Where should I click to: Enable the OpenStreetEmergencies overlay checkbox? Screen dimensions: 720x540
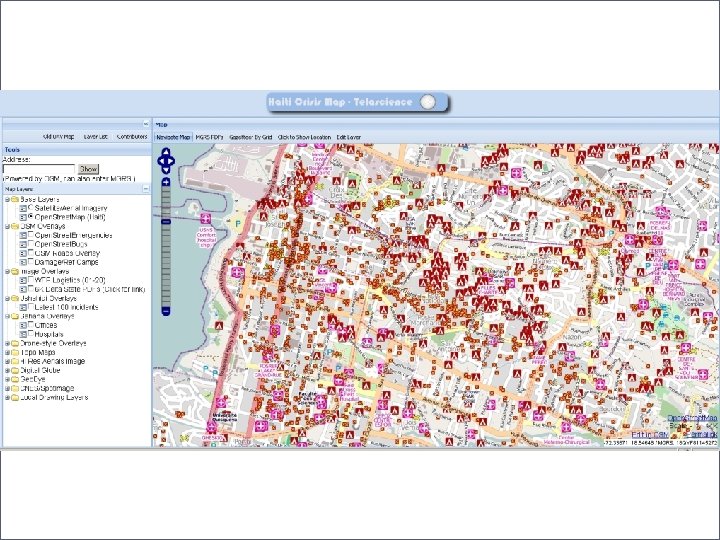pyautogui.click(x=31, y=234)
